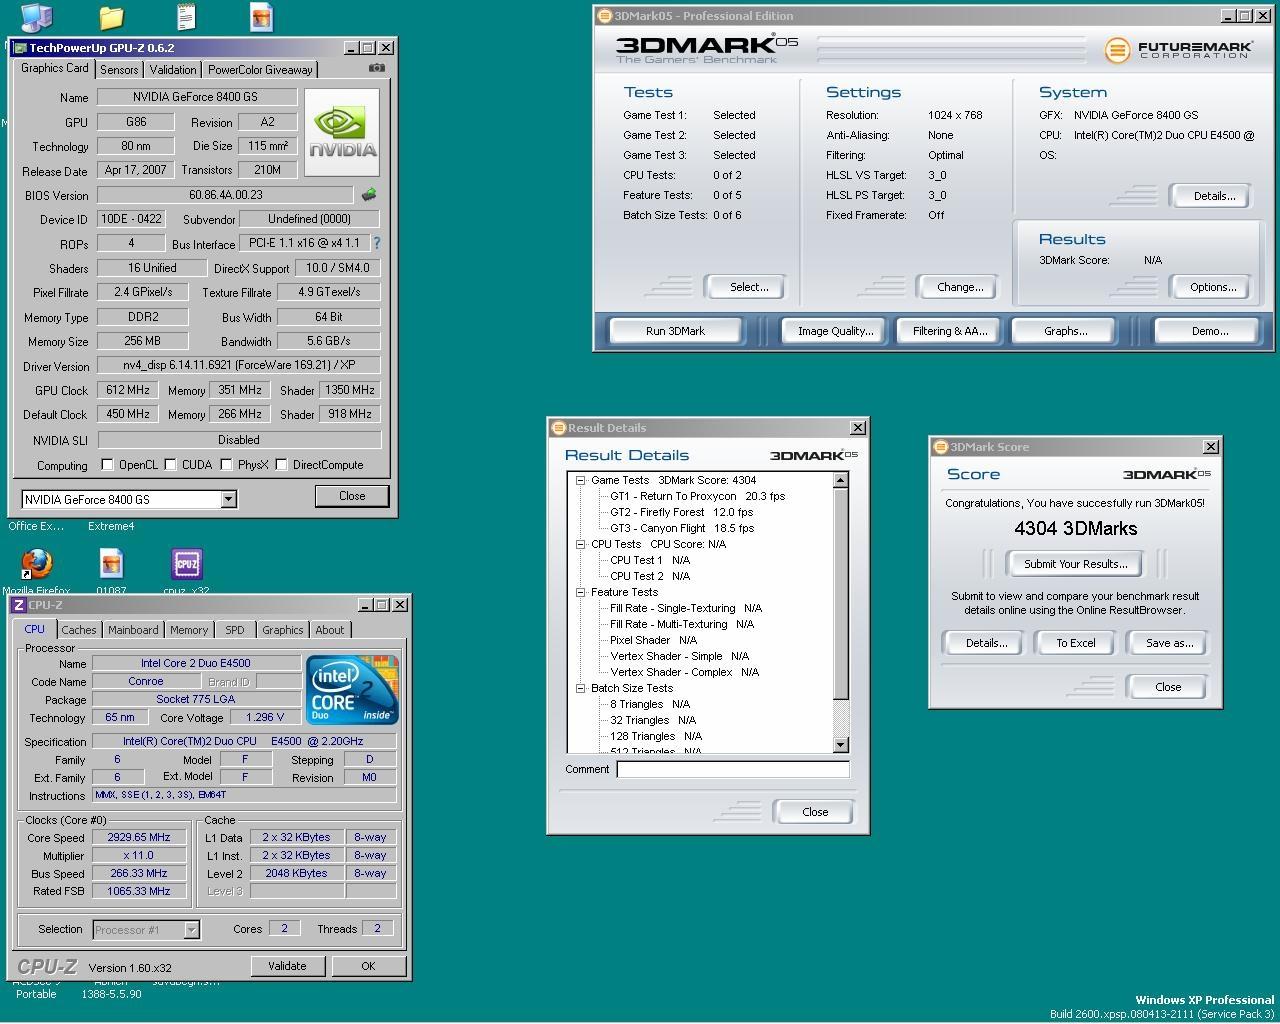The width and height of the screenshot is (1280, 1024).
Task: Launch the Demo... button
Action: [x=1209, y=331]
